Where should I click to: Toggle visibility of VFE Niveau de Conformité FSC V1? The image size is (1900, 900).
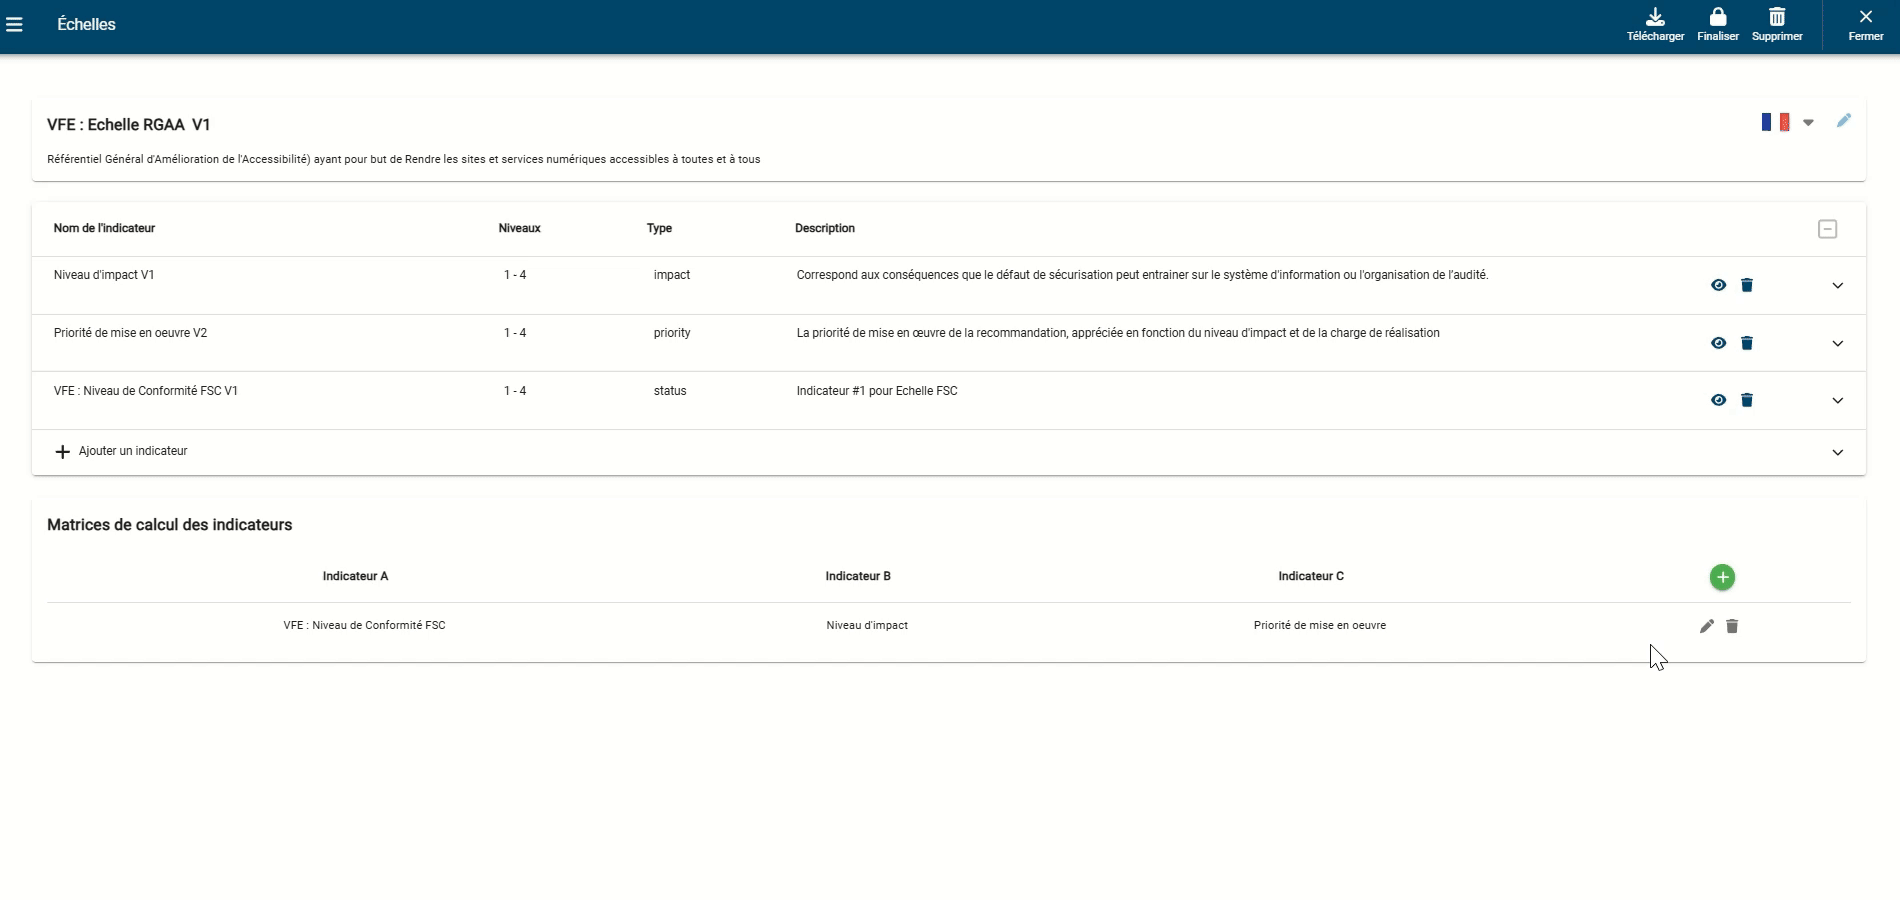(1718, 400)
